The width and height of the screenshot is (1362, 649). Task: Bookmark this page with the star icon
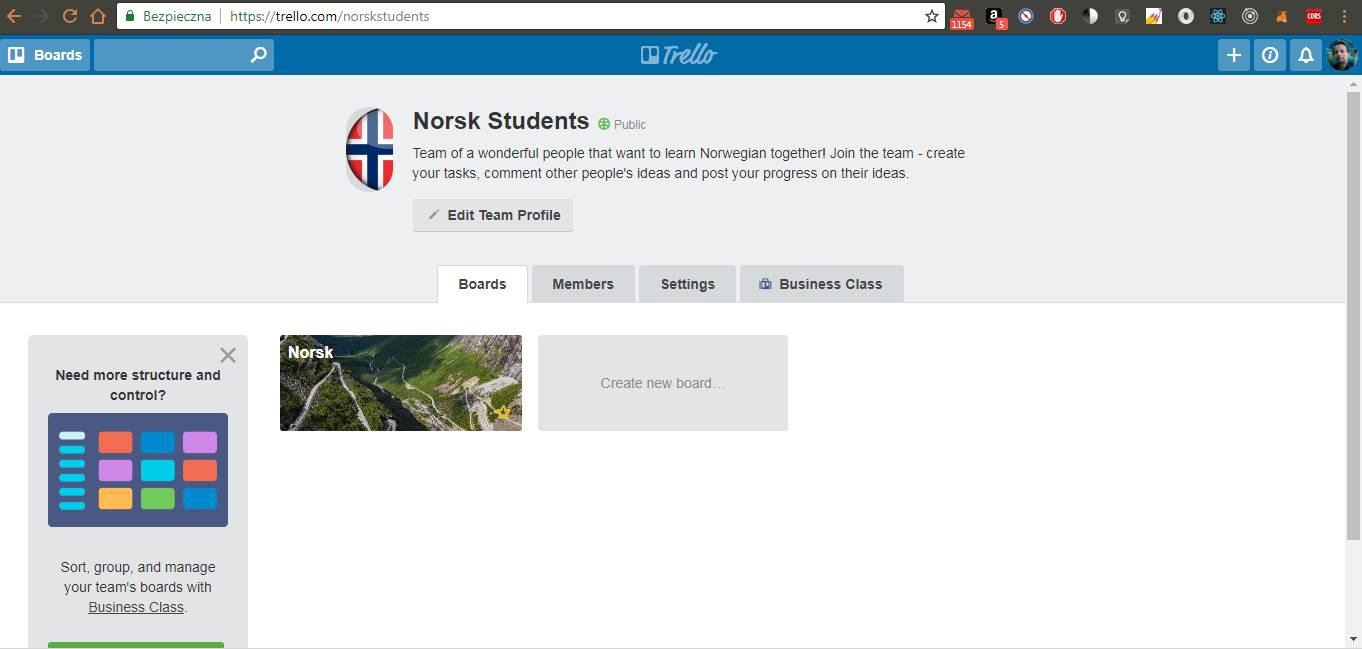(x=932, y=16)
